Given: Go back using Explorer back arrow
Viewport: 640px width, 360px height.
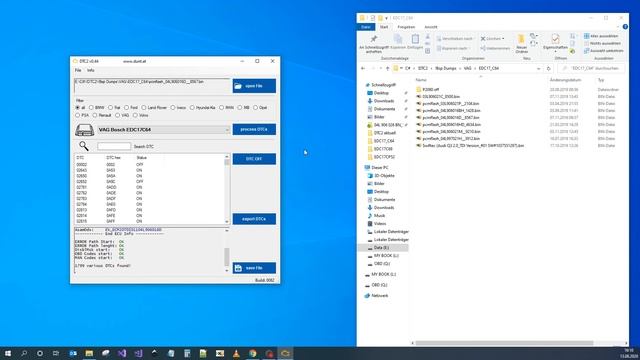Looking at the screenshot, I should pyautogui.click(x=363, y=69).
